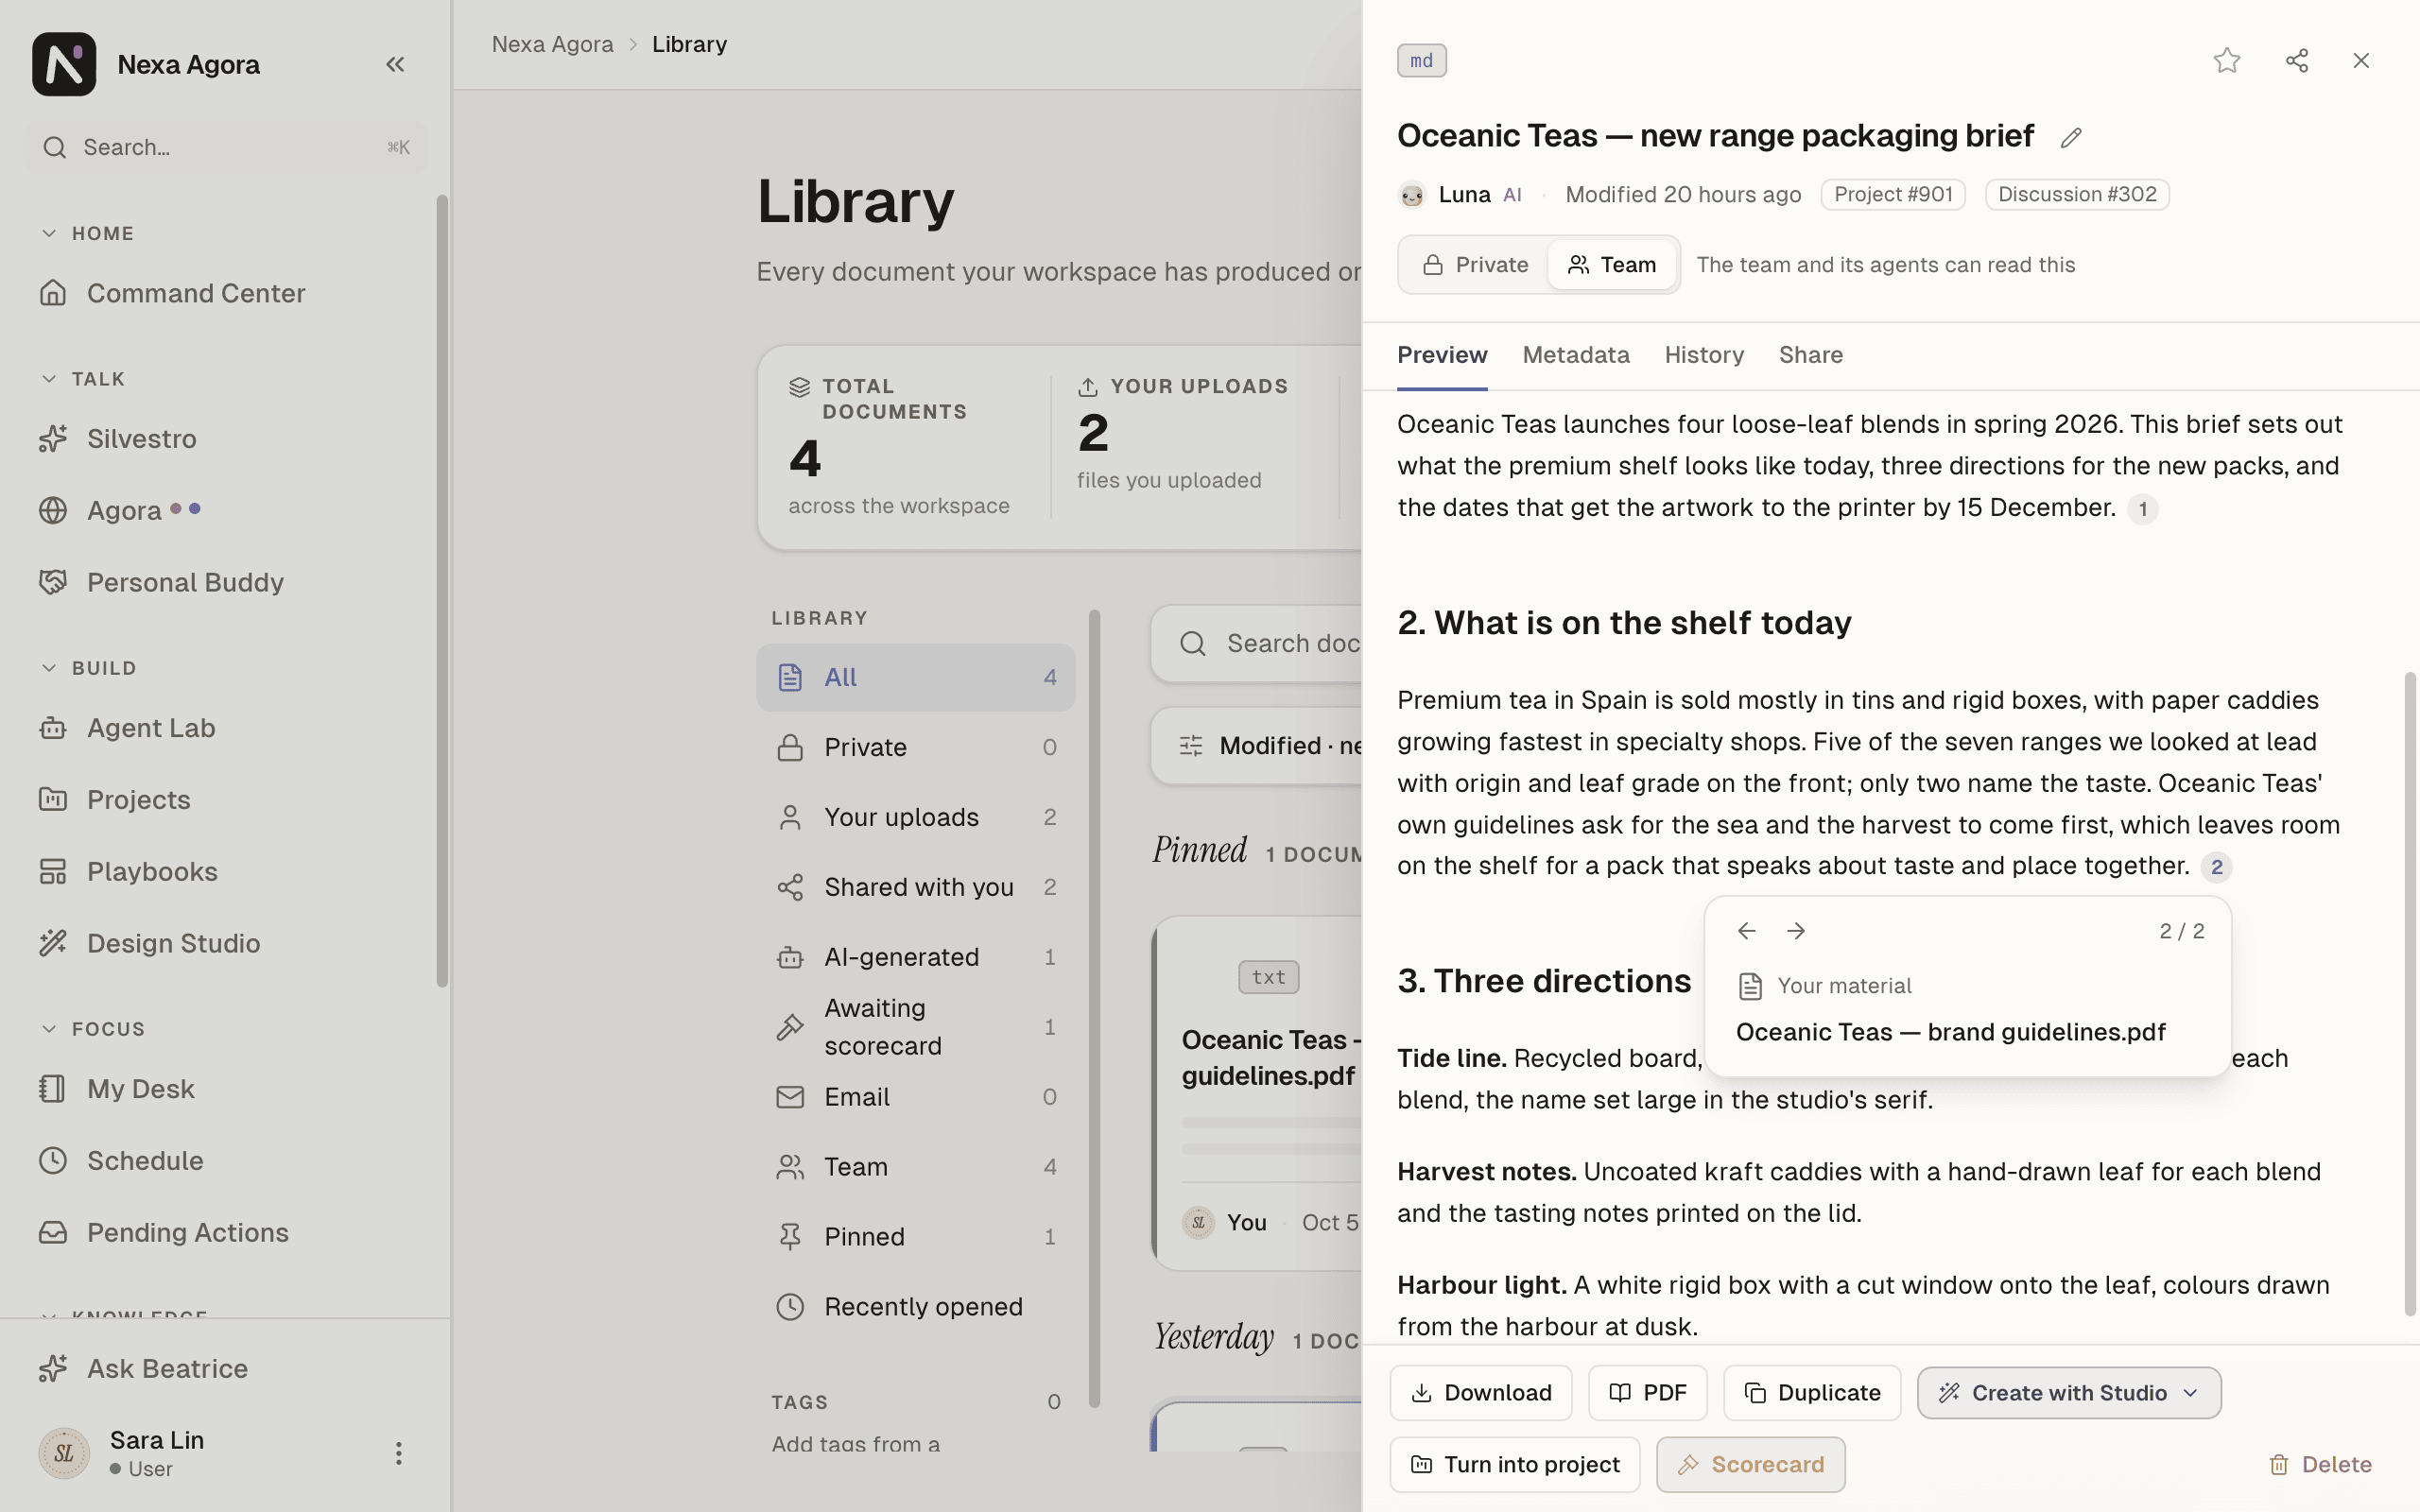Open My Desk

226,1088
